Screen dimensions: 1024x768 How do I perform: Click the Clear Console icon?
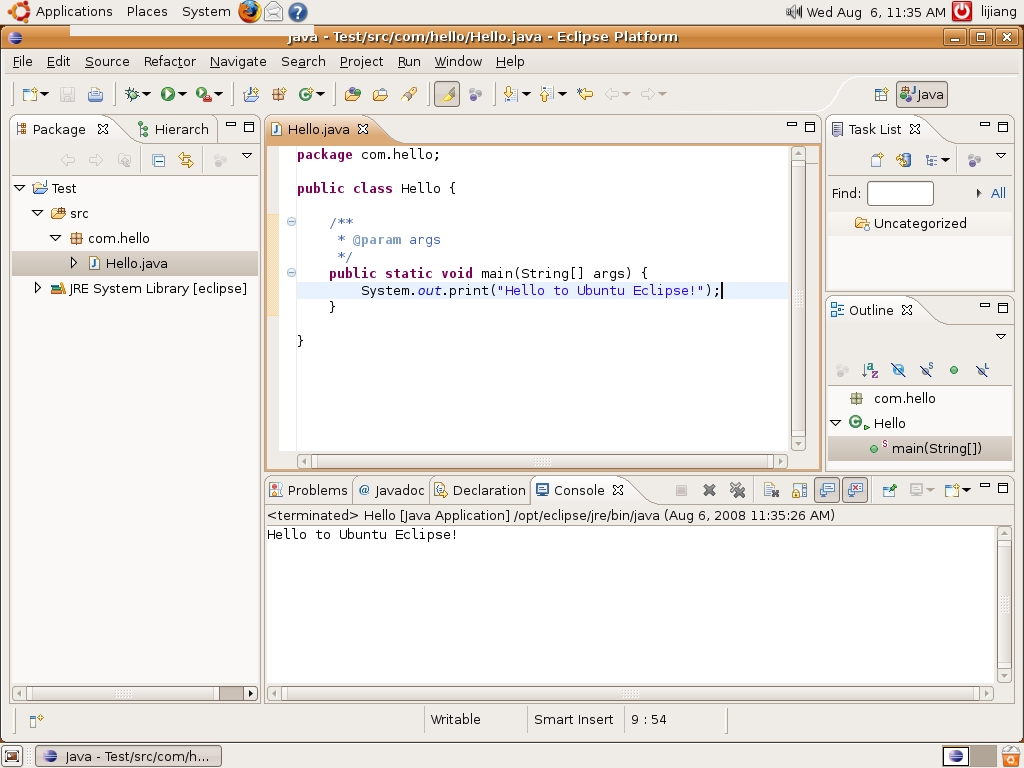click(x=771, y=490)
